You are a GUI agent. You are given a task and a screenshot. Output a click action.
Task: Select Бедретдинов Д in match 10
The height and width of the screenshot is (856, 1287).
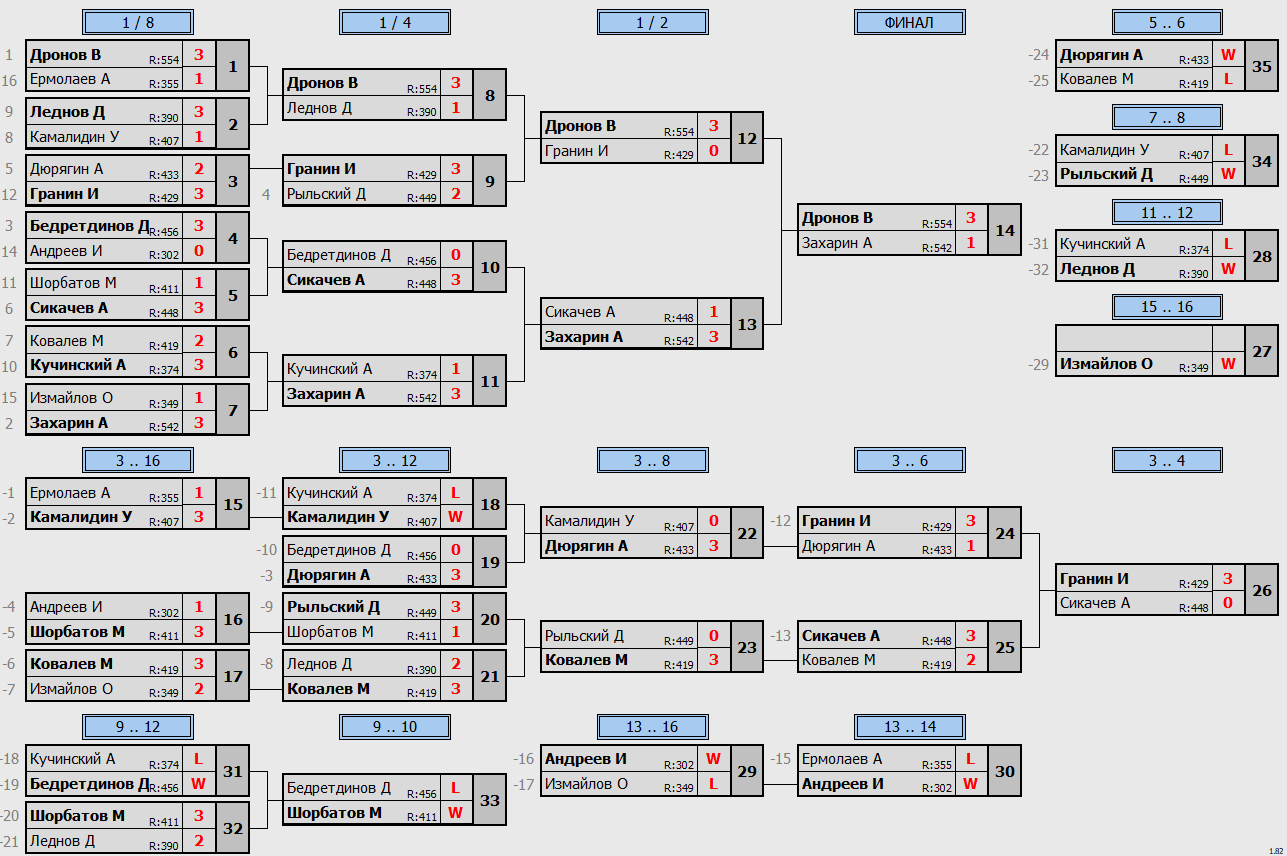(x=339, y=255)
